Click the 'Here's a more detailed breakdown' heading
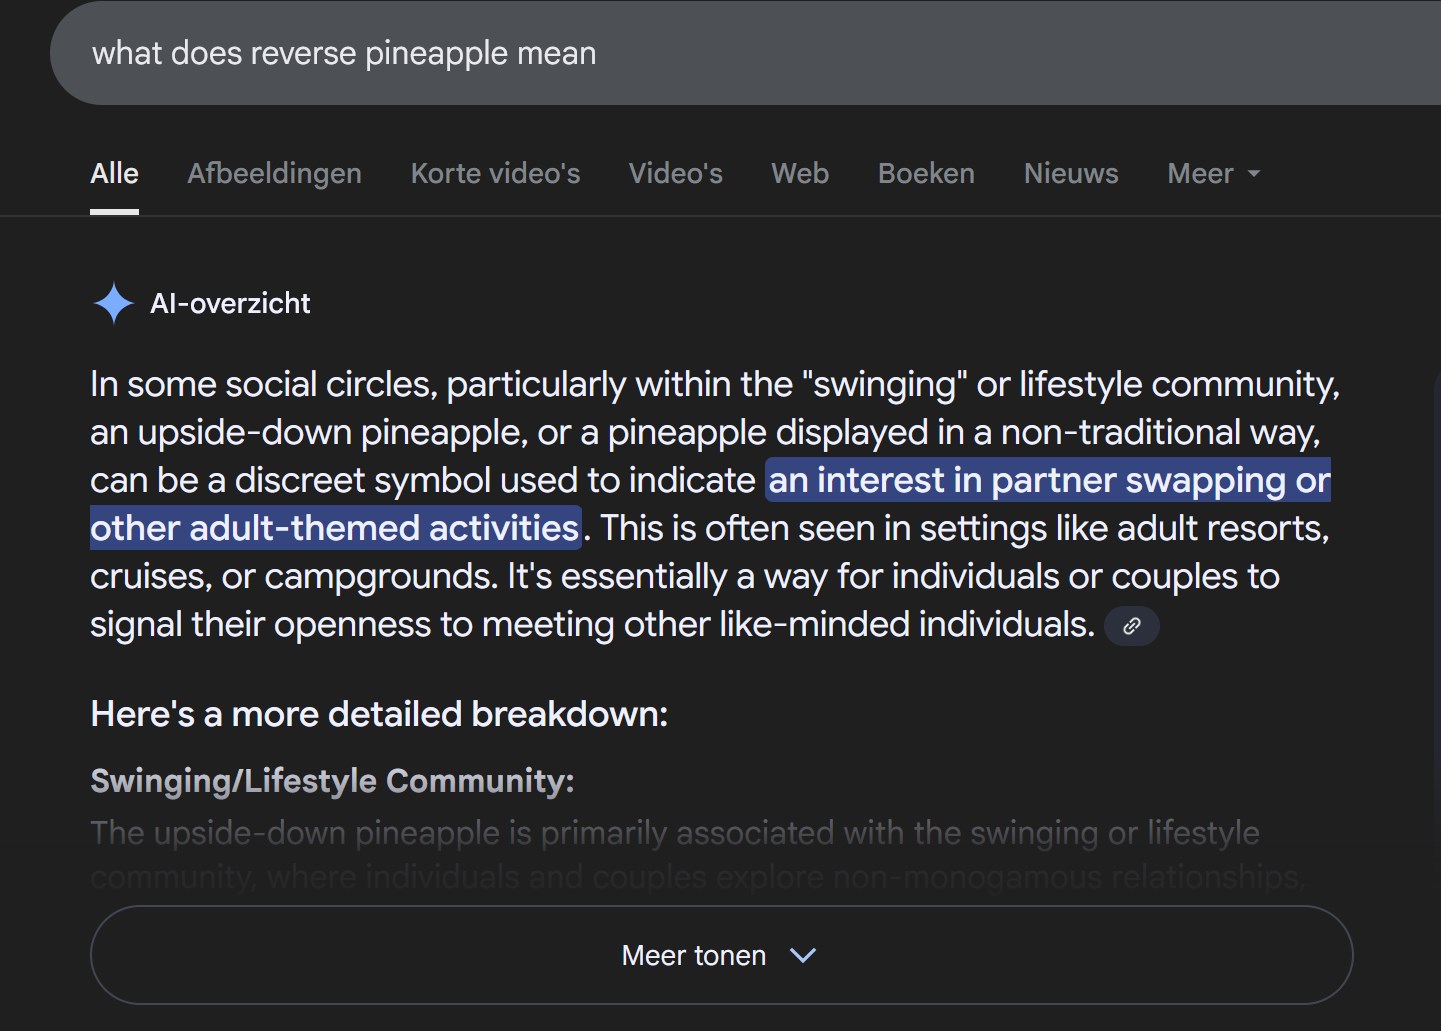 [x=379, y=714]
